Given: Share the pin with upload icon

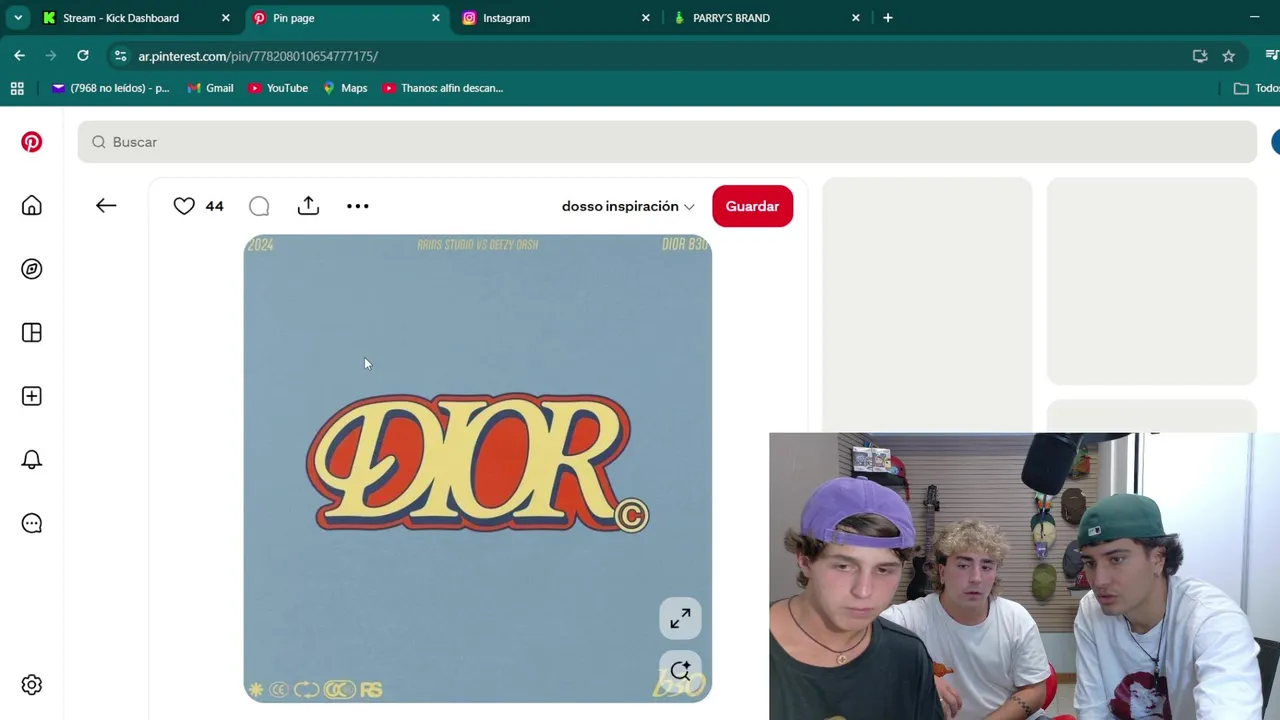Looking at the screenshot, I should 308,206.
